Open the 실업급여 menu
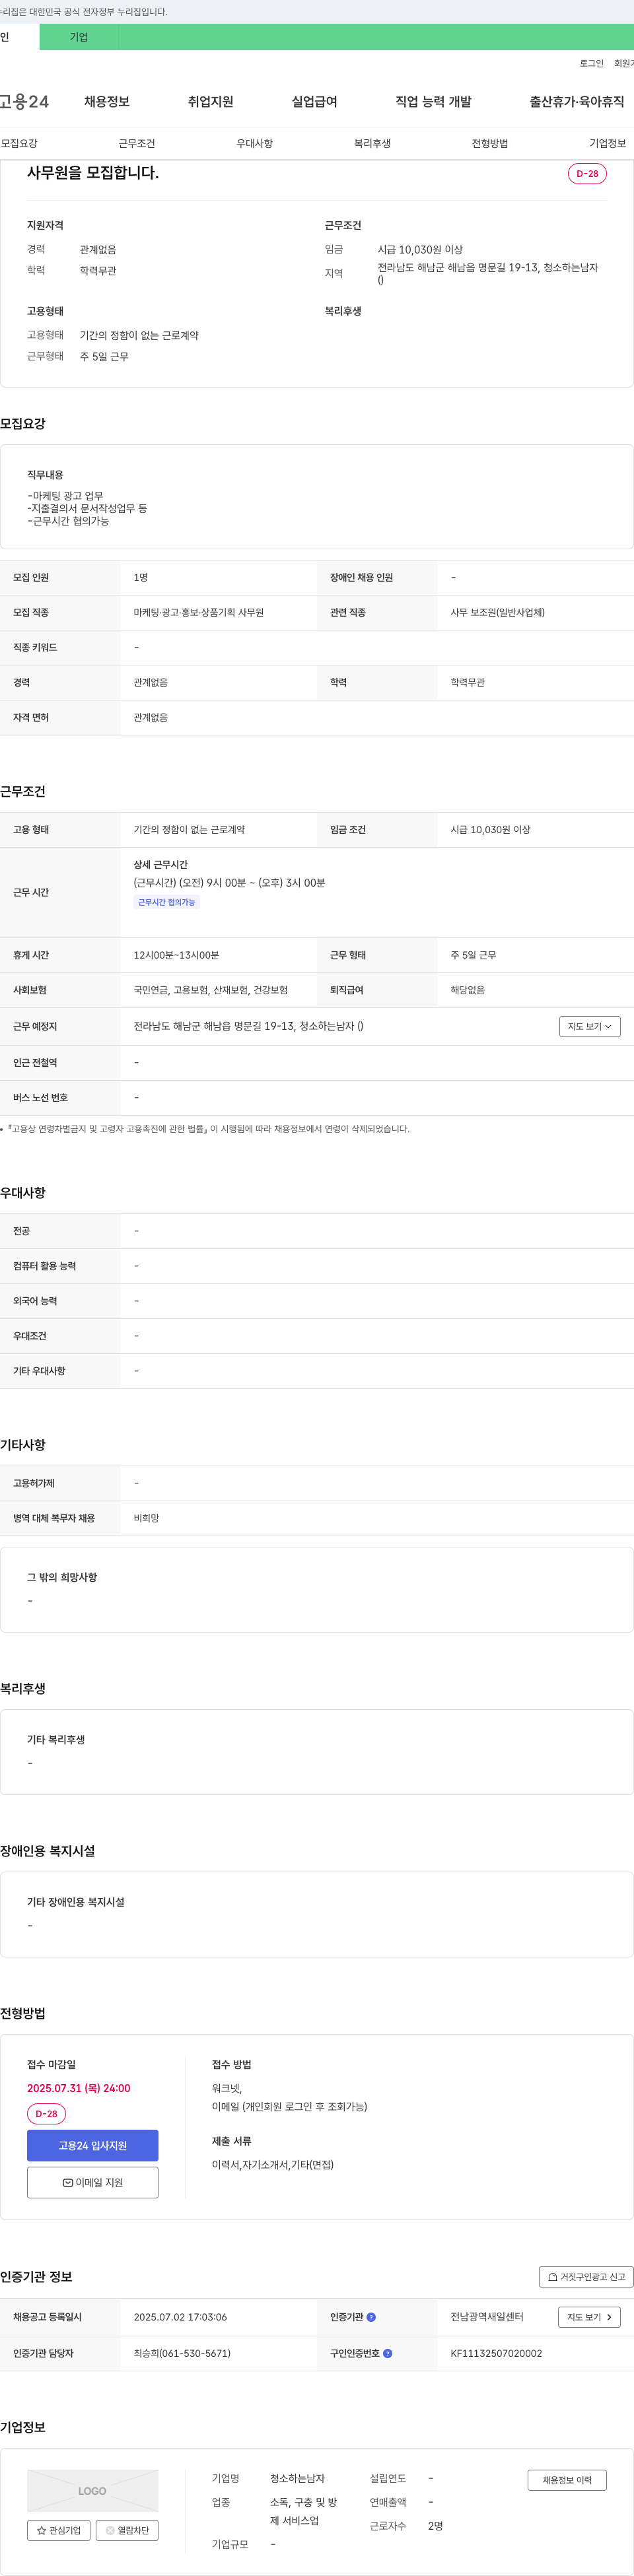Screen dimensions: 634x2576 314,102
